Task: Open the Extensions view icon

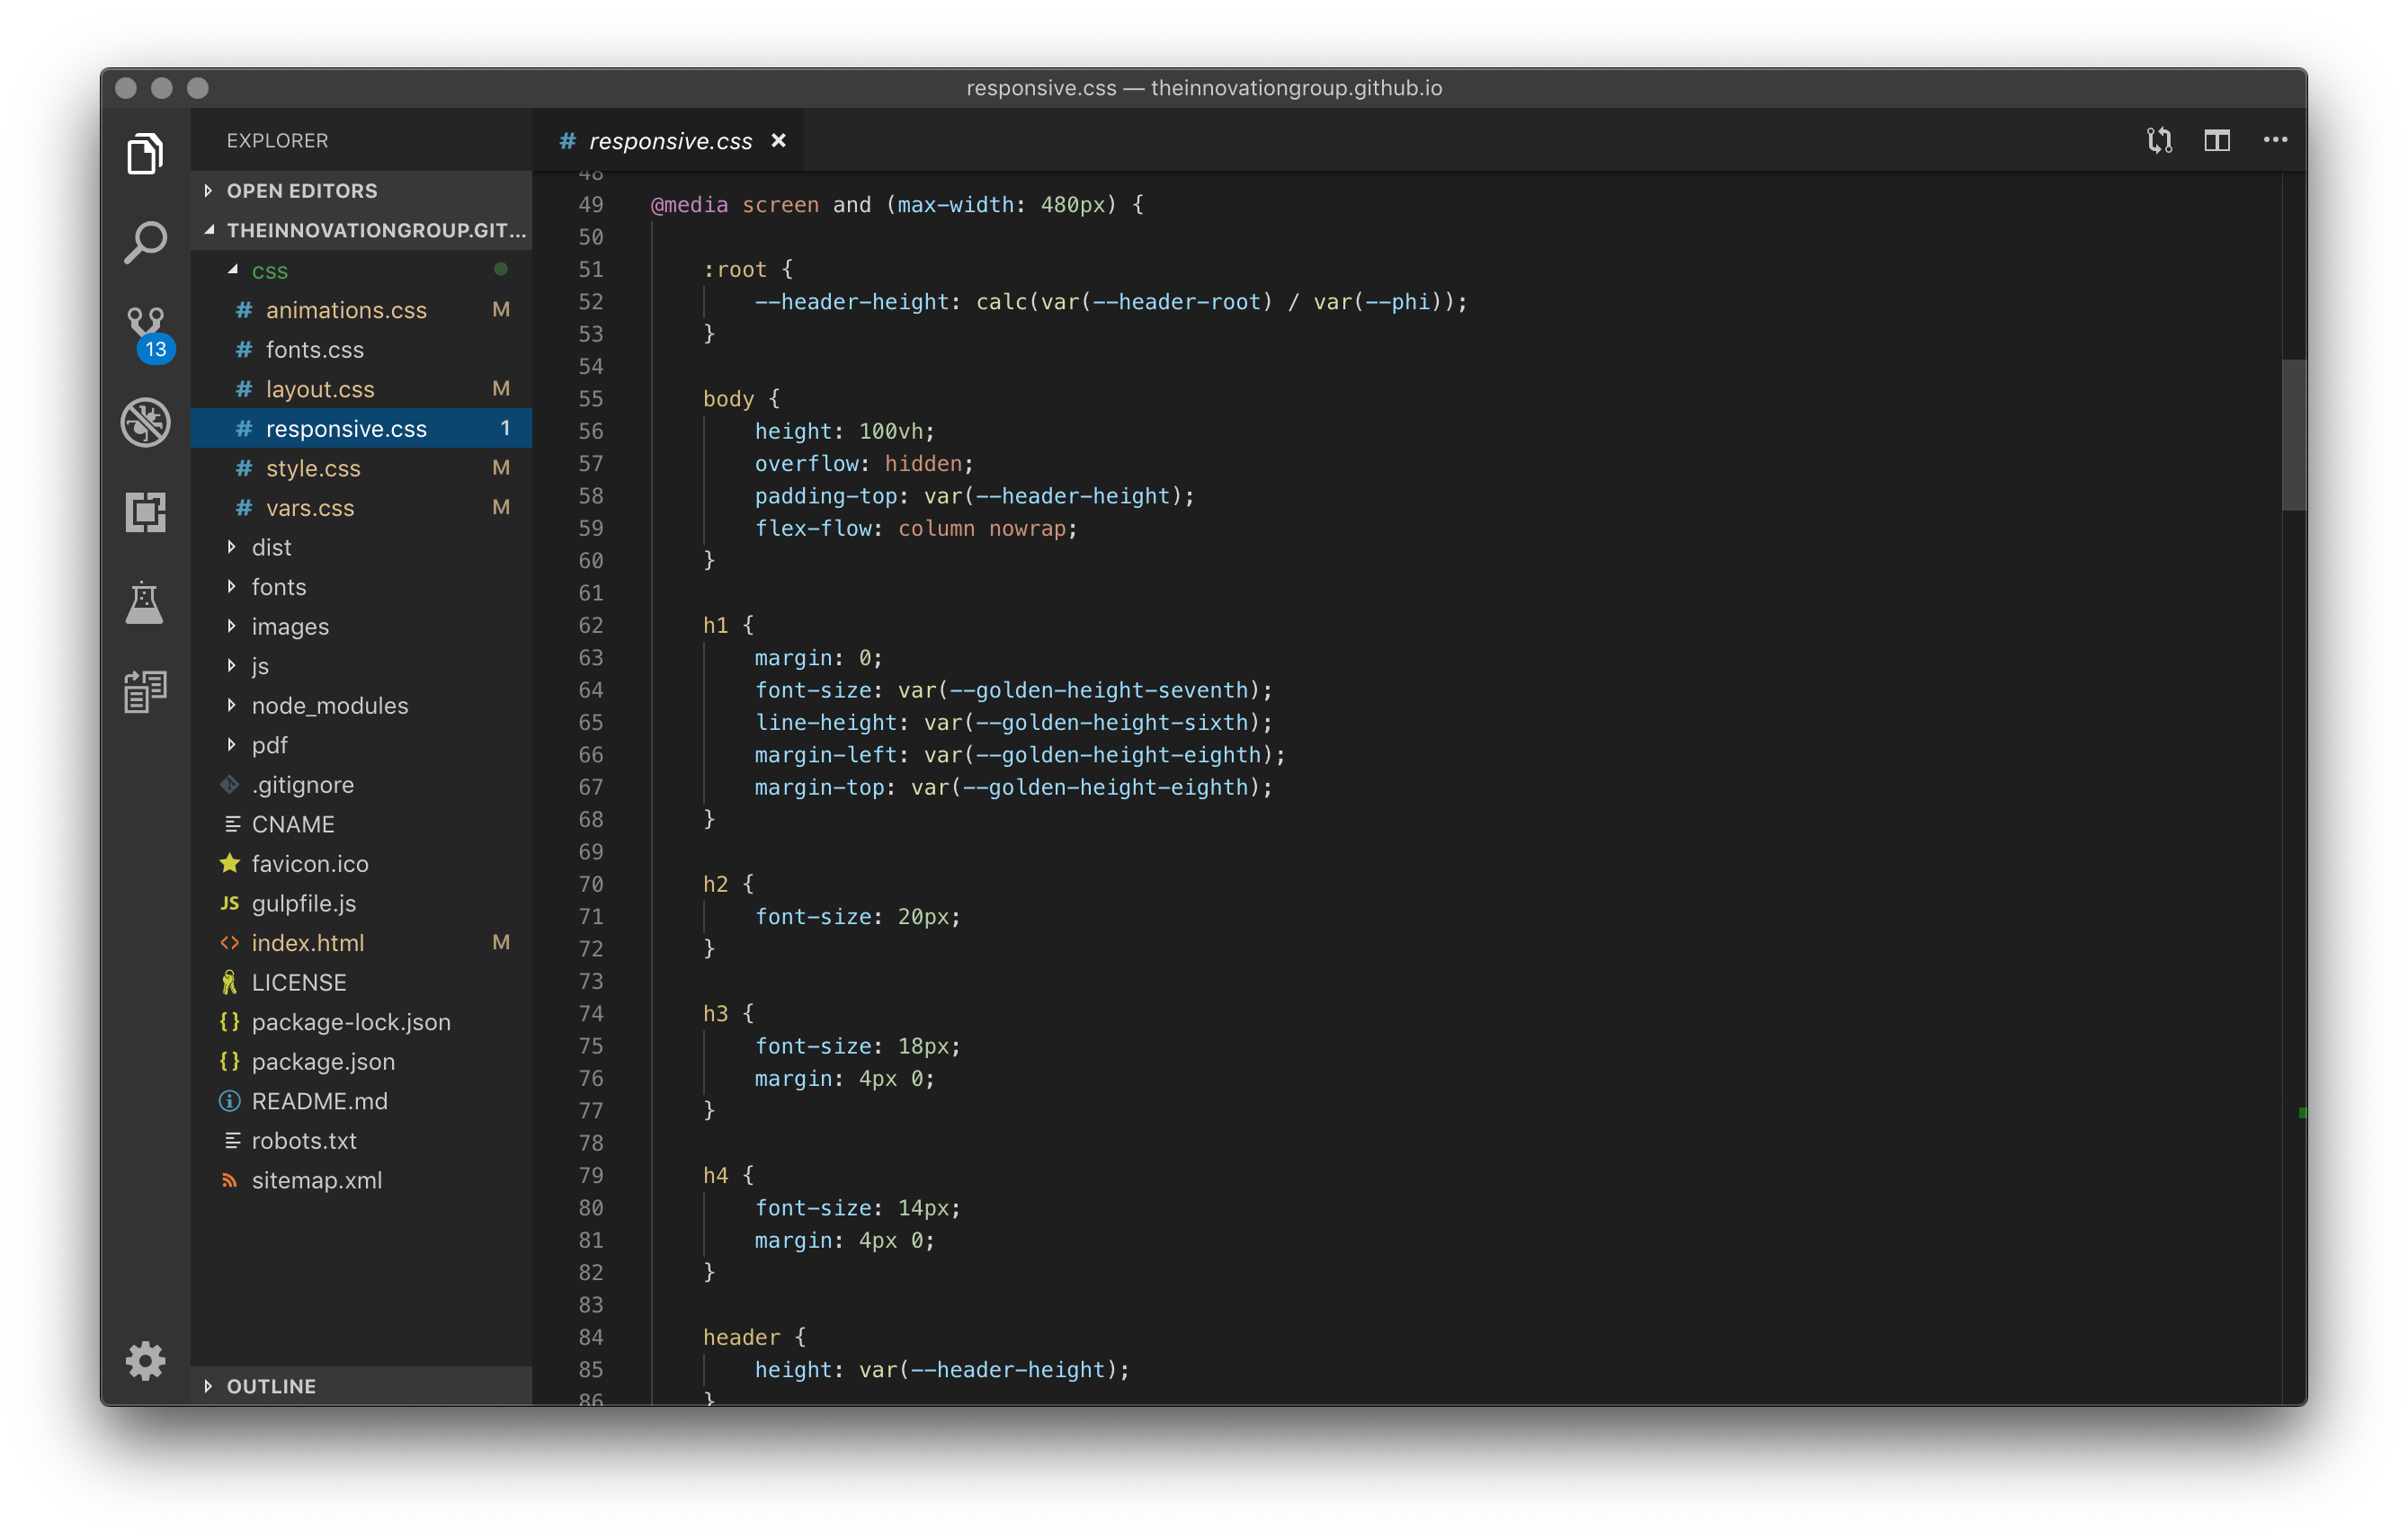Action: 145,512
